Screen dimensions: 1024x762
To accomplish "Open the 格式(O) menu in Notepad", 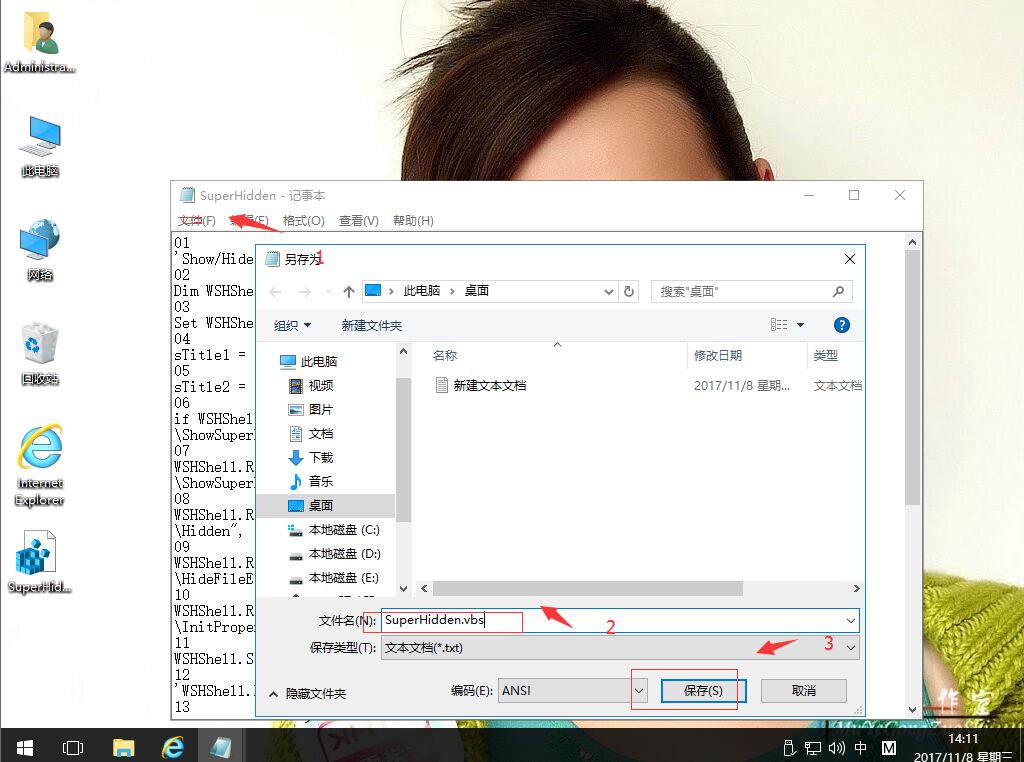I will (302, 220).
